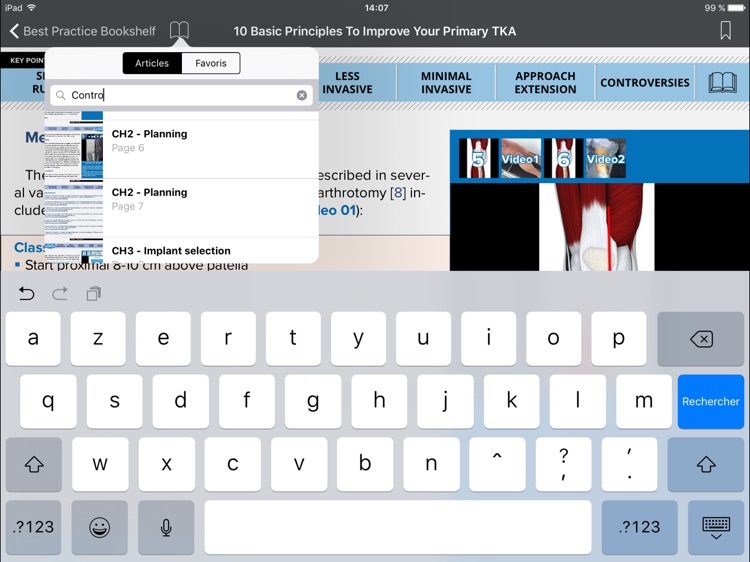
Task: Tap the keyboard redo arrow
Action: point(60,293)
